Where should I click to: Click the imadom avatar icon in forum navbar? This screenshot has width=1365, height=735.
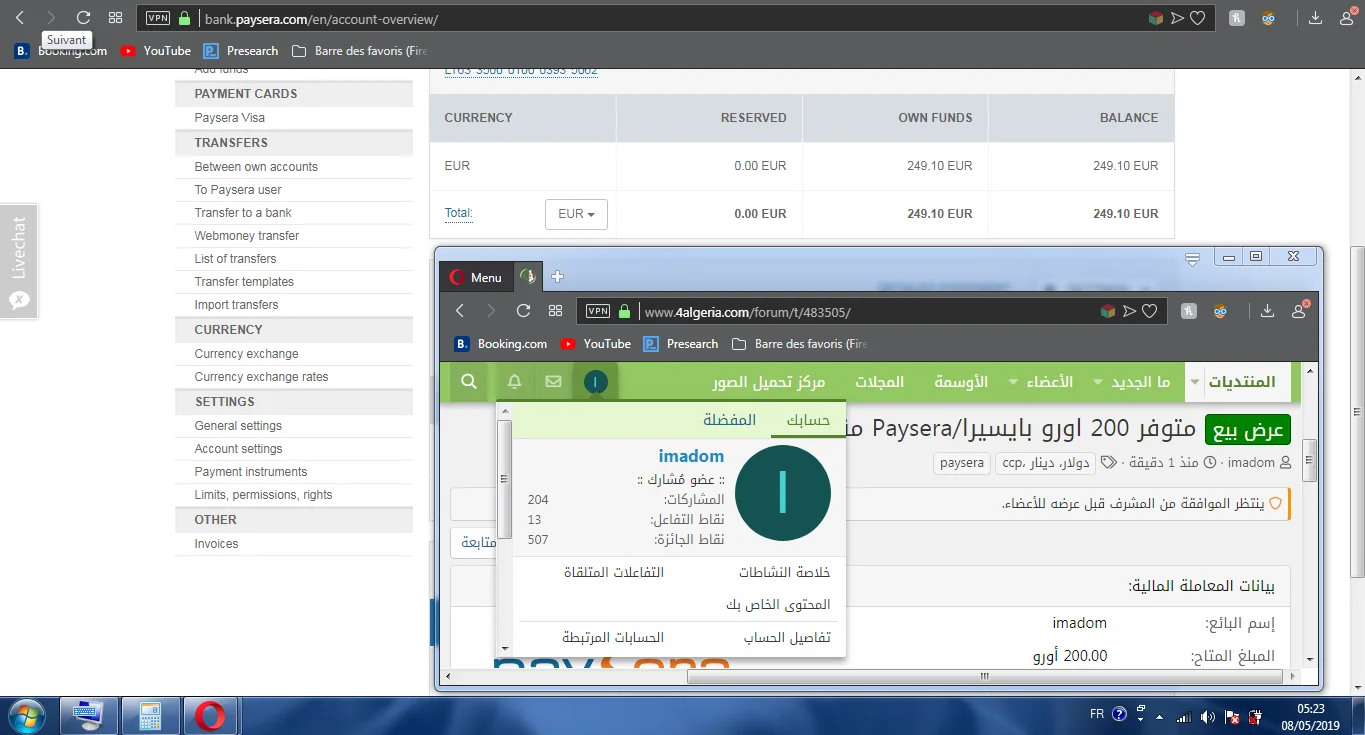click(x=595, y=381)
